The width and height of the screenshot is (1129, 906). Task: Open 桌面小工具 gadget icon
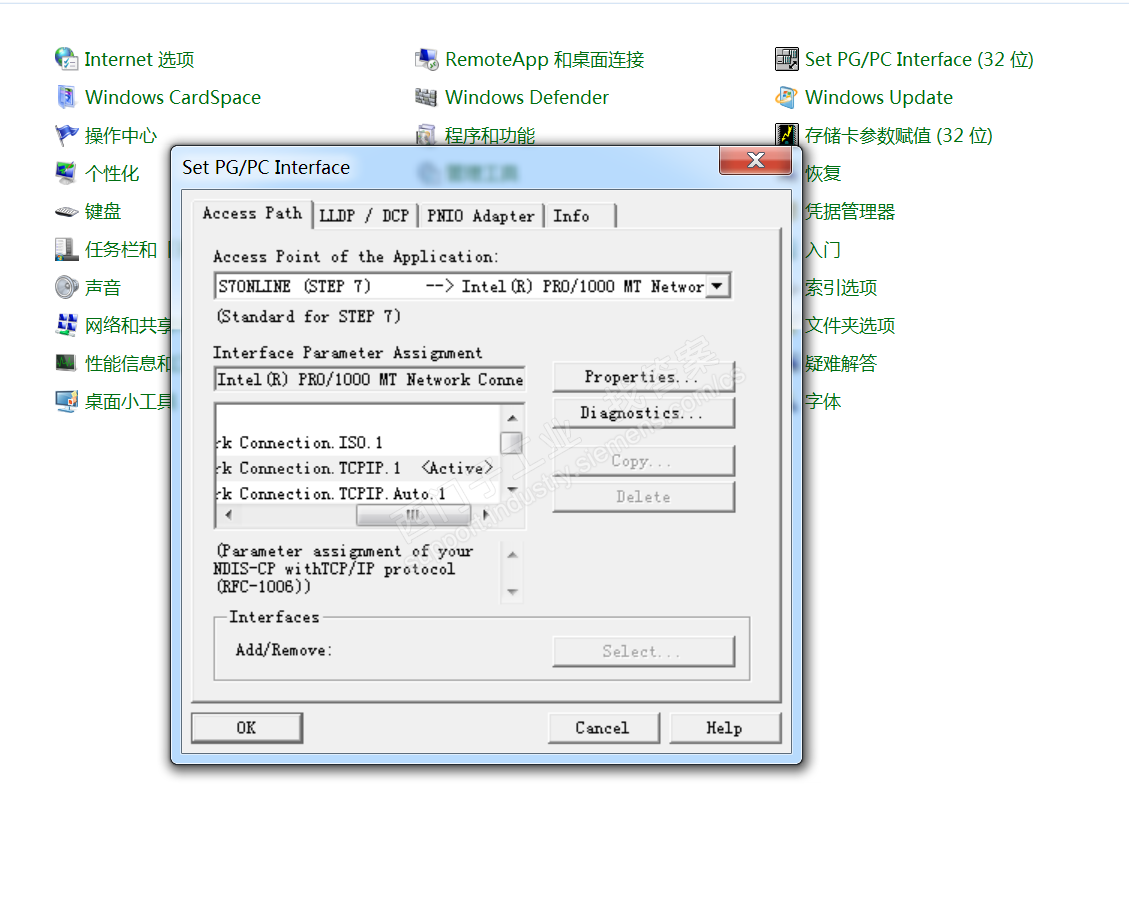click(66, 401)
